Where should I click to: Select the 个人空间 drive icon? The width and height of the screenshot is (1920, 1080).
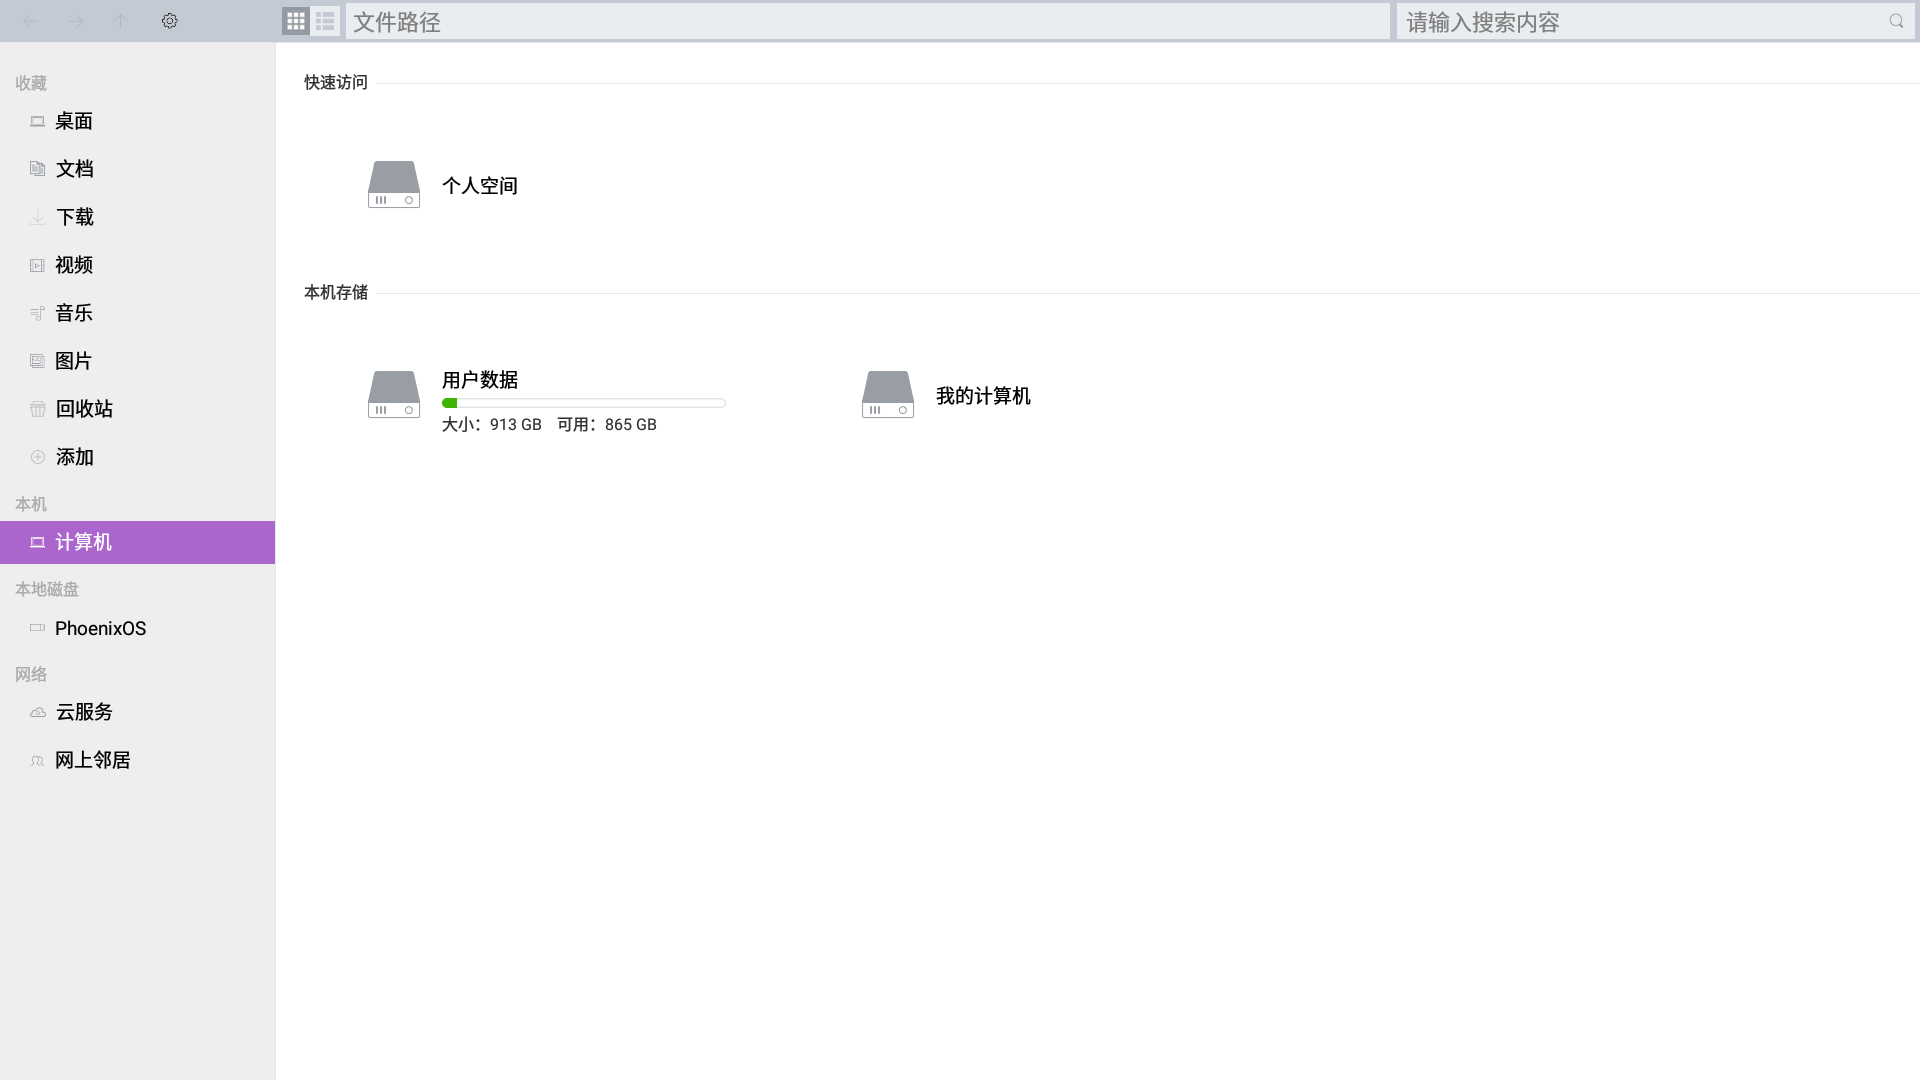394,185
